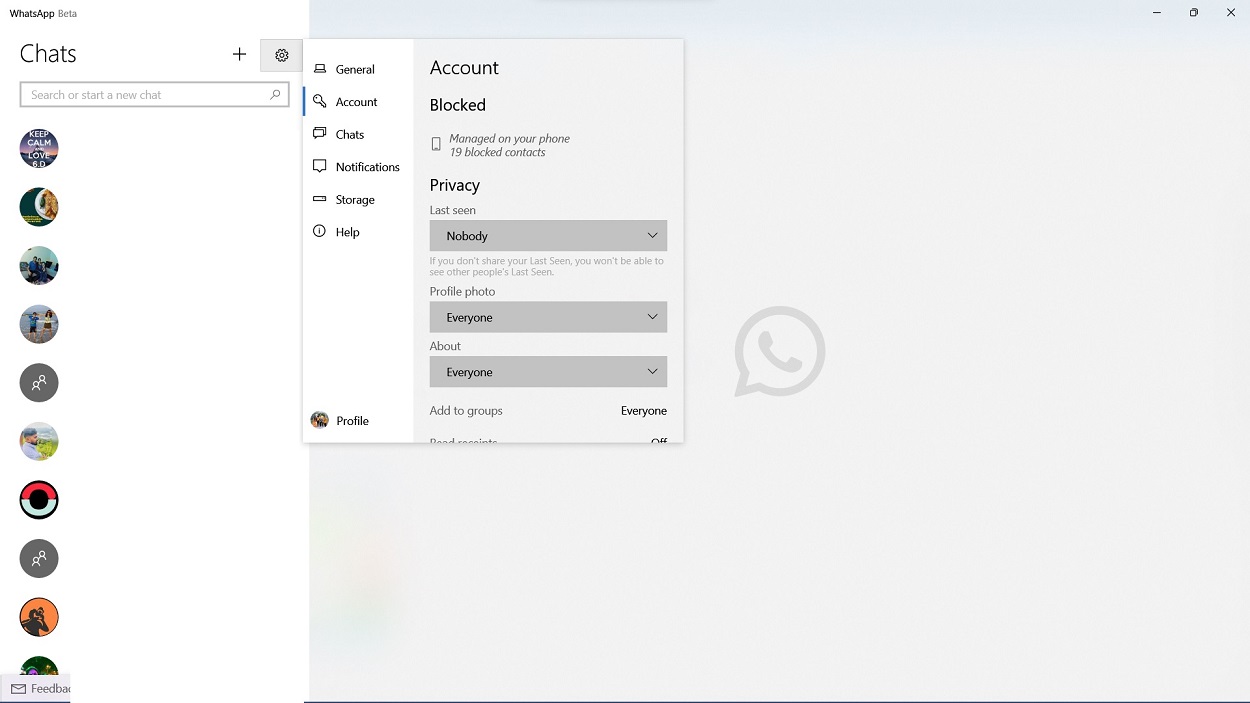Open the Keep Calm and Love chat avatar

39,148
